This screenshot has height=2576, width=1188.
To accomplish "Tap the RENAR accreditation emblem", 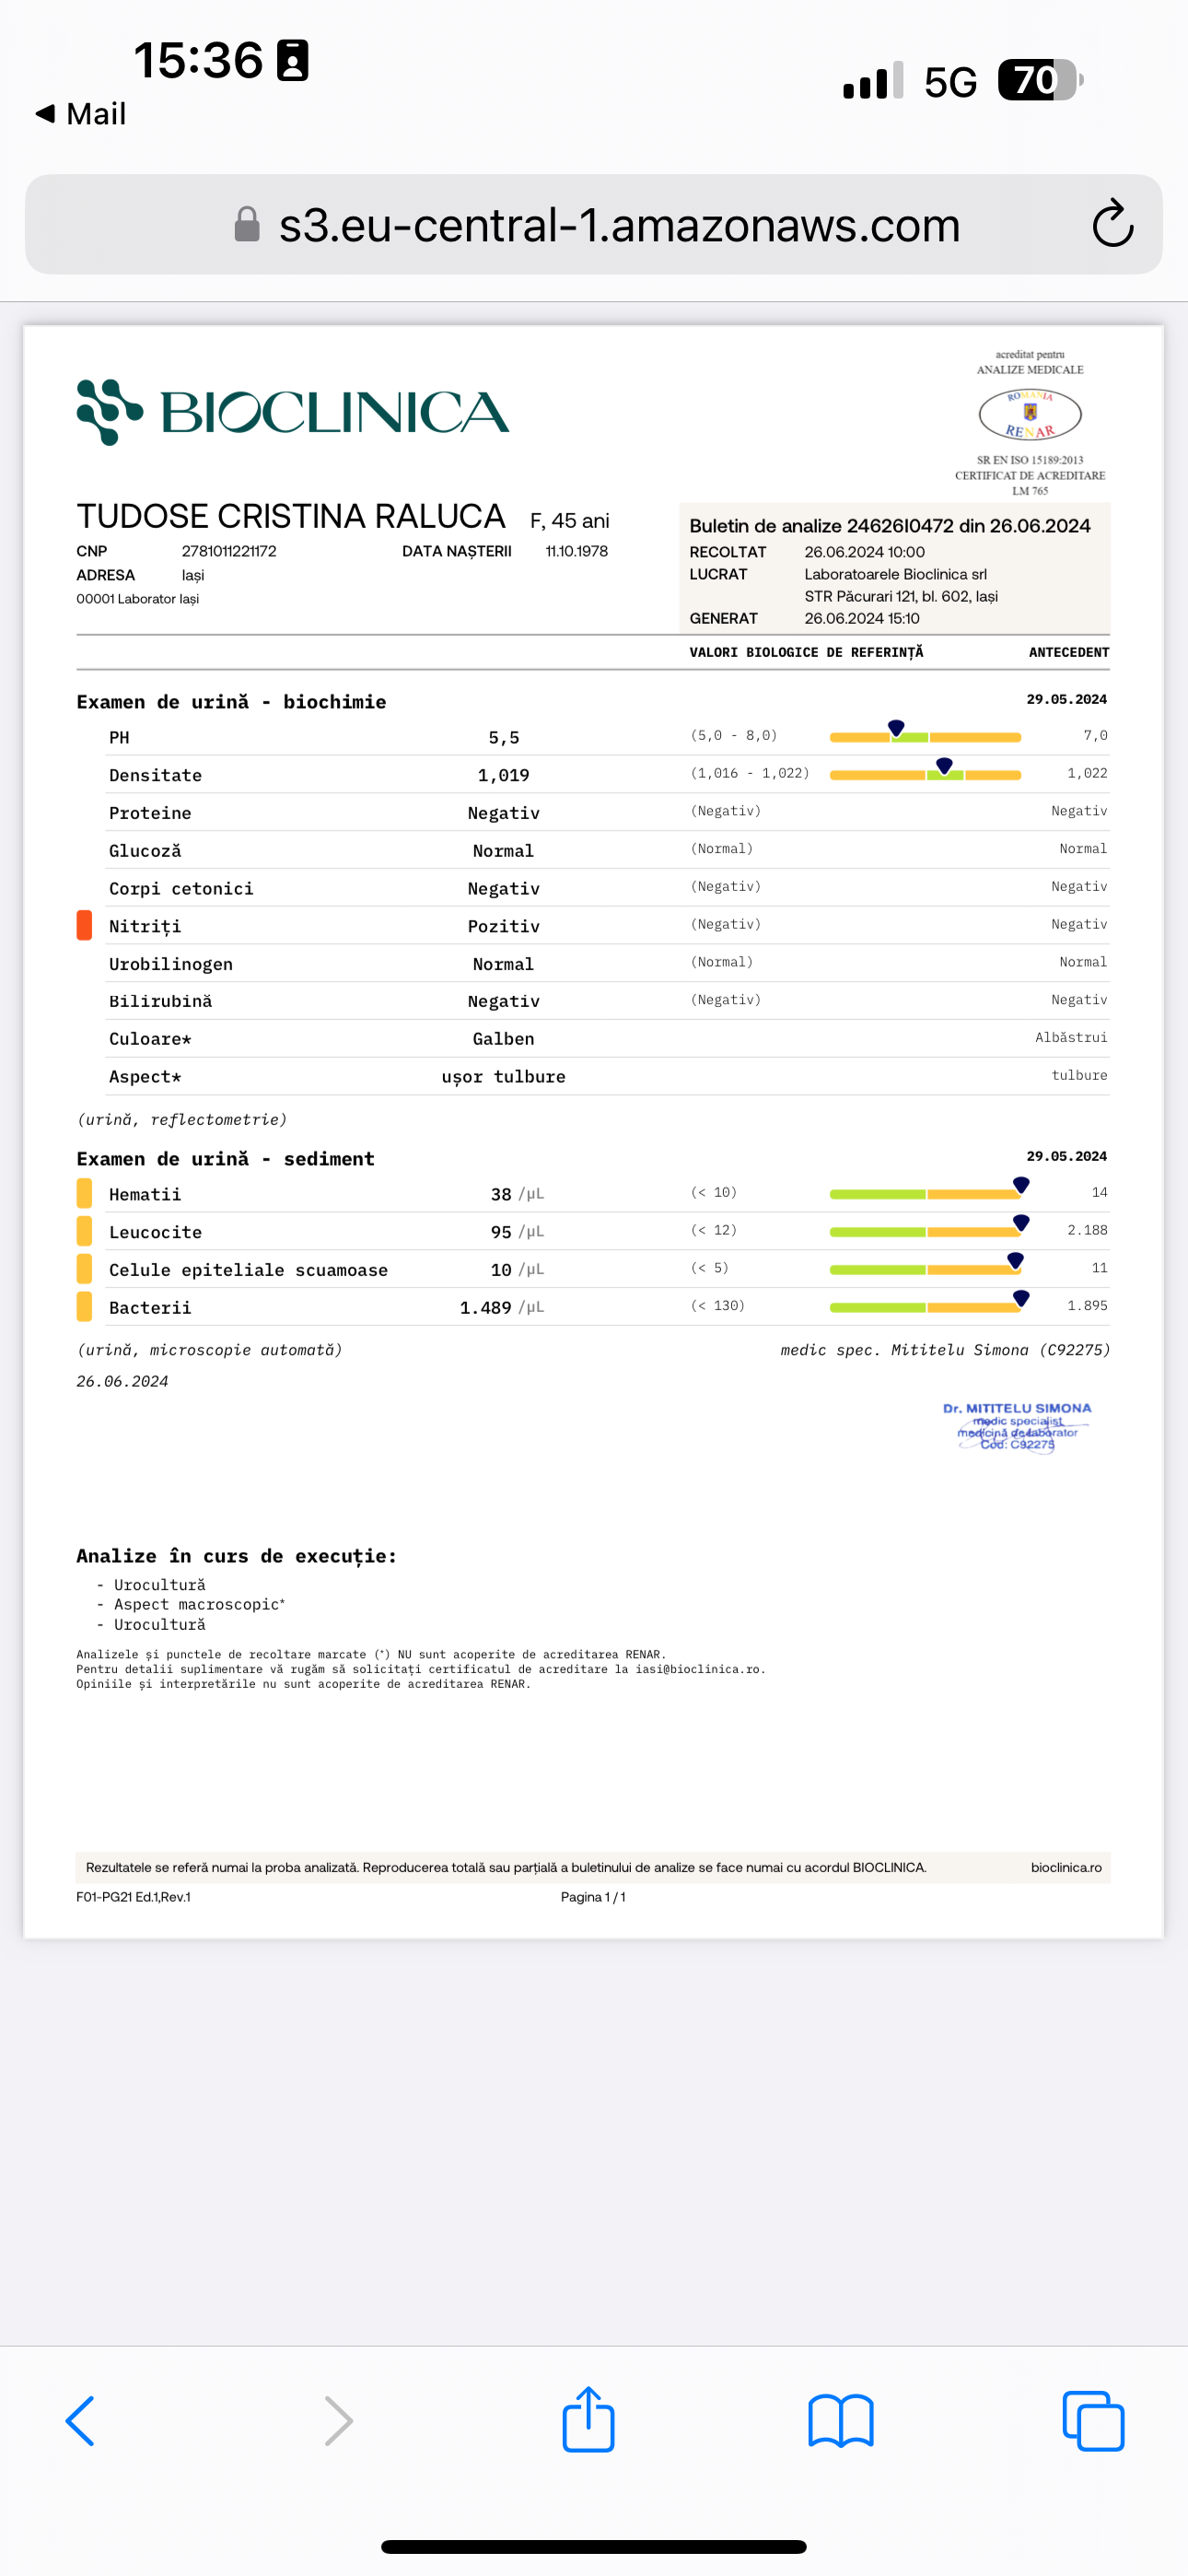I will click(x=1030, y=414).
